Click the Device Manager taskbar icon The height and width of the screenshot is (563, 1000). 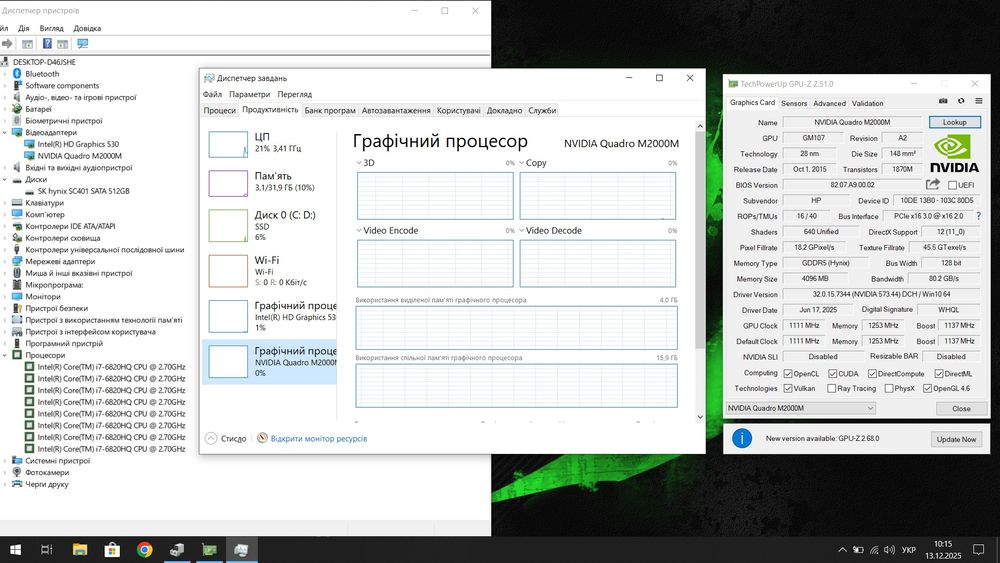click(x=177, y=550)
